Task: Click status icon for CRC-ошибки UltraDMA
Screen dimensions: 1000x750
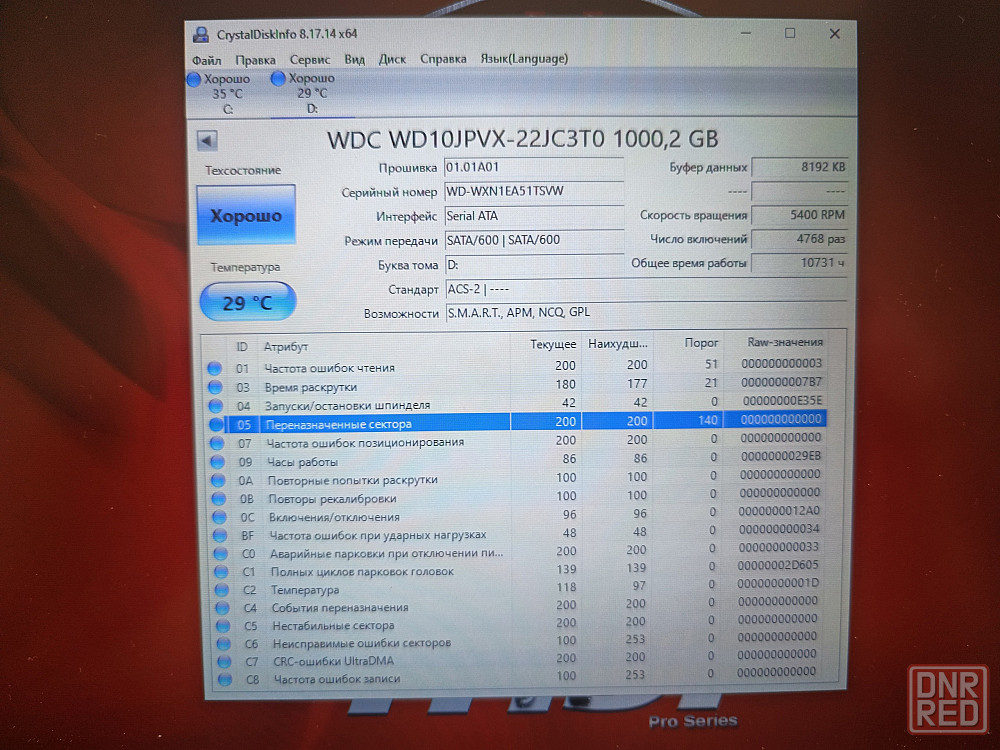Action: point(224,661)
